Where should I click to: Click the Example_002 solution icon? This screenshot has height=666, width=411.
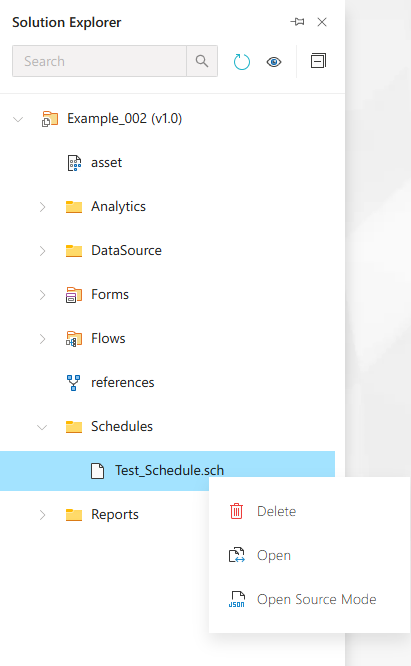coord(50,119)
